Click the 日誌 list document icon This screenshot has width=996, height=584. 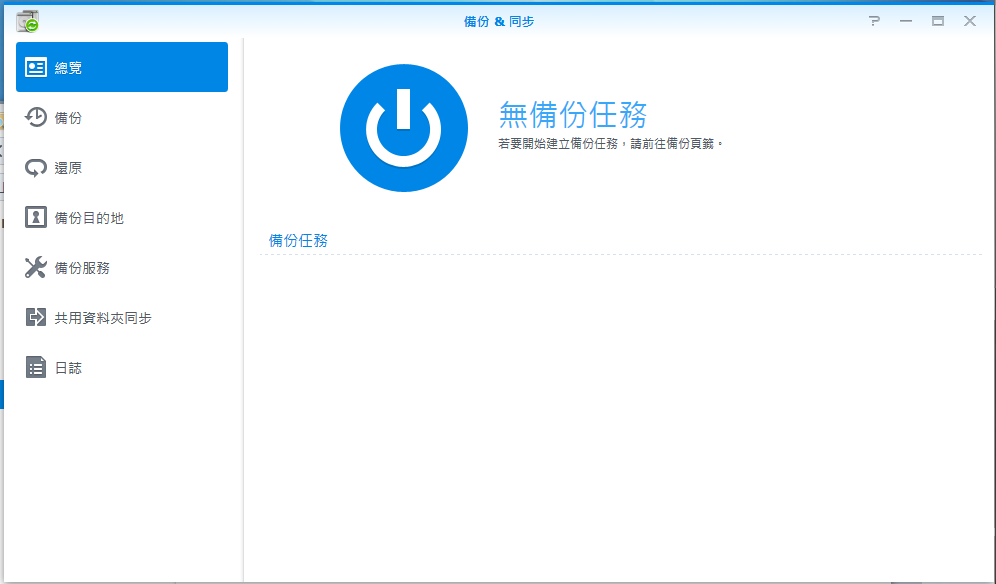pos(36,367)
